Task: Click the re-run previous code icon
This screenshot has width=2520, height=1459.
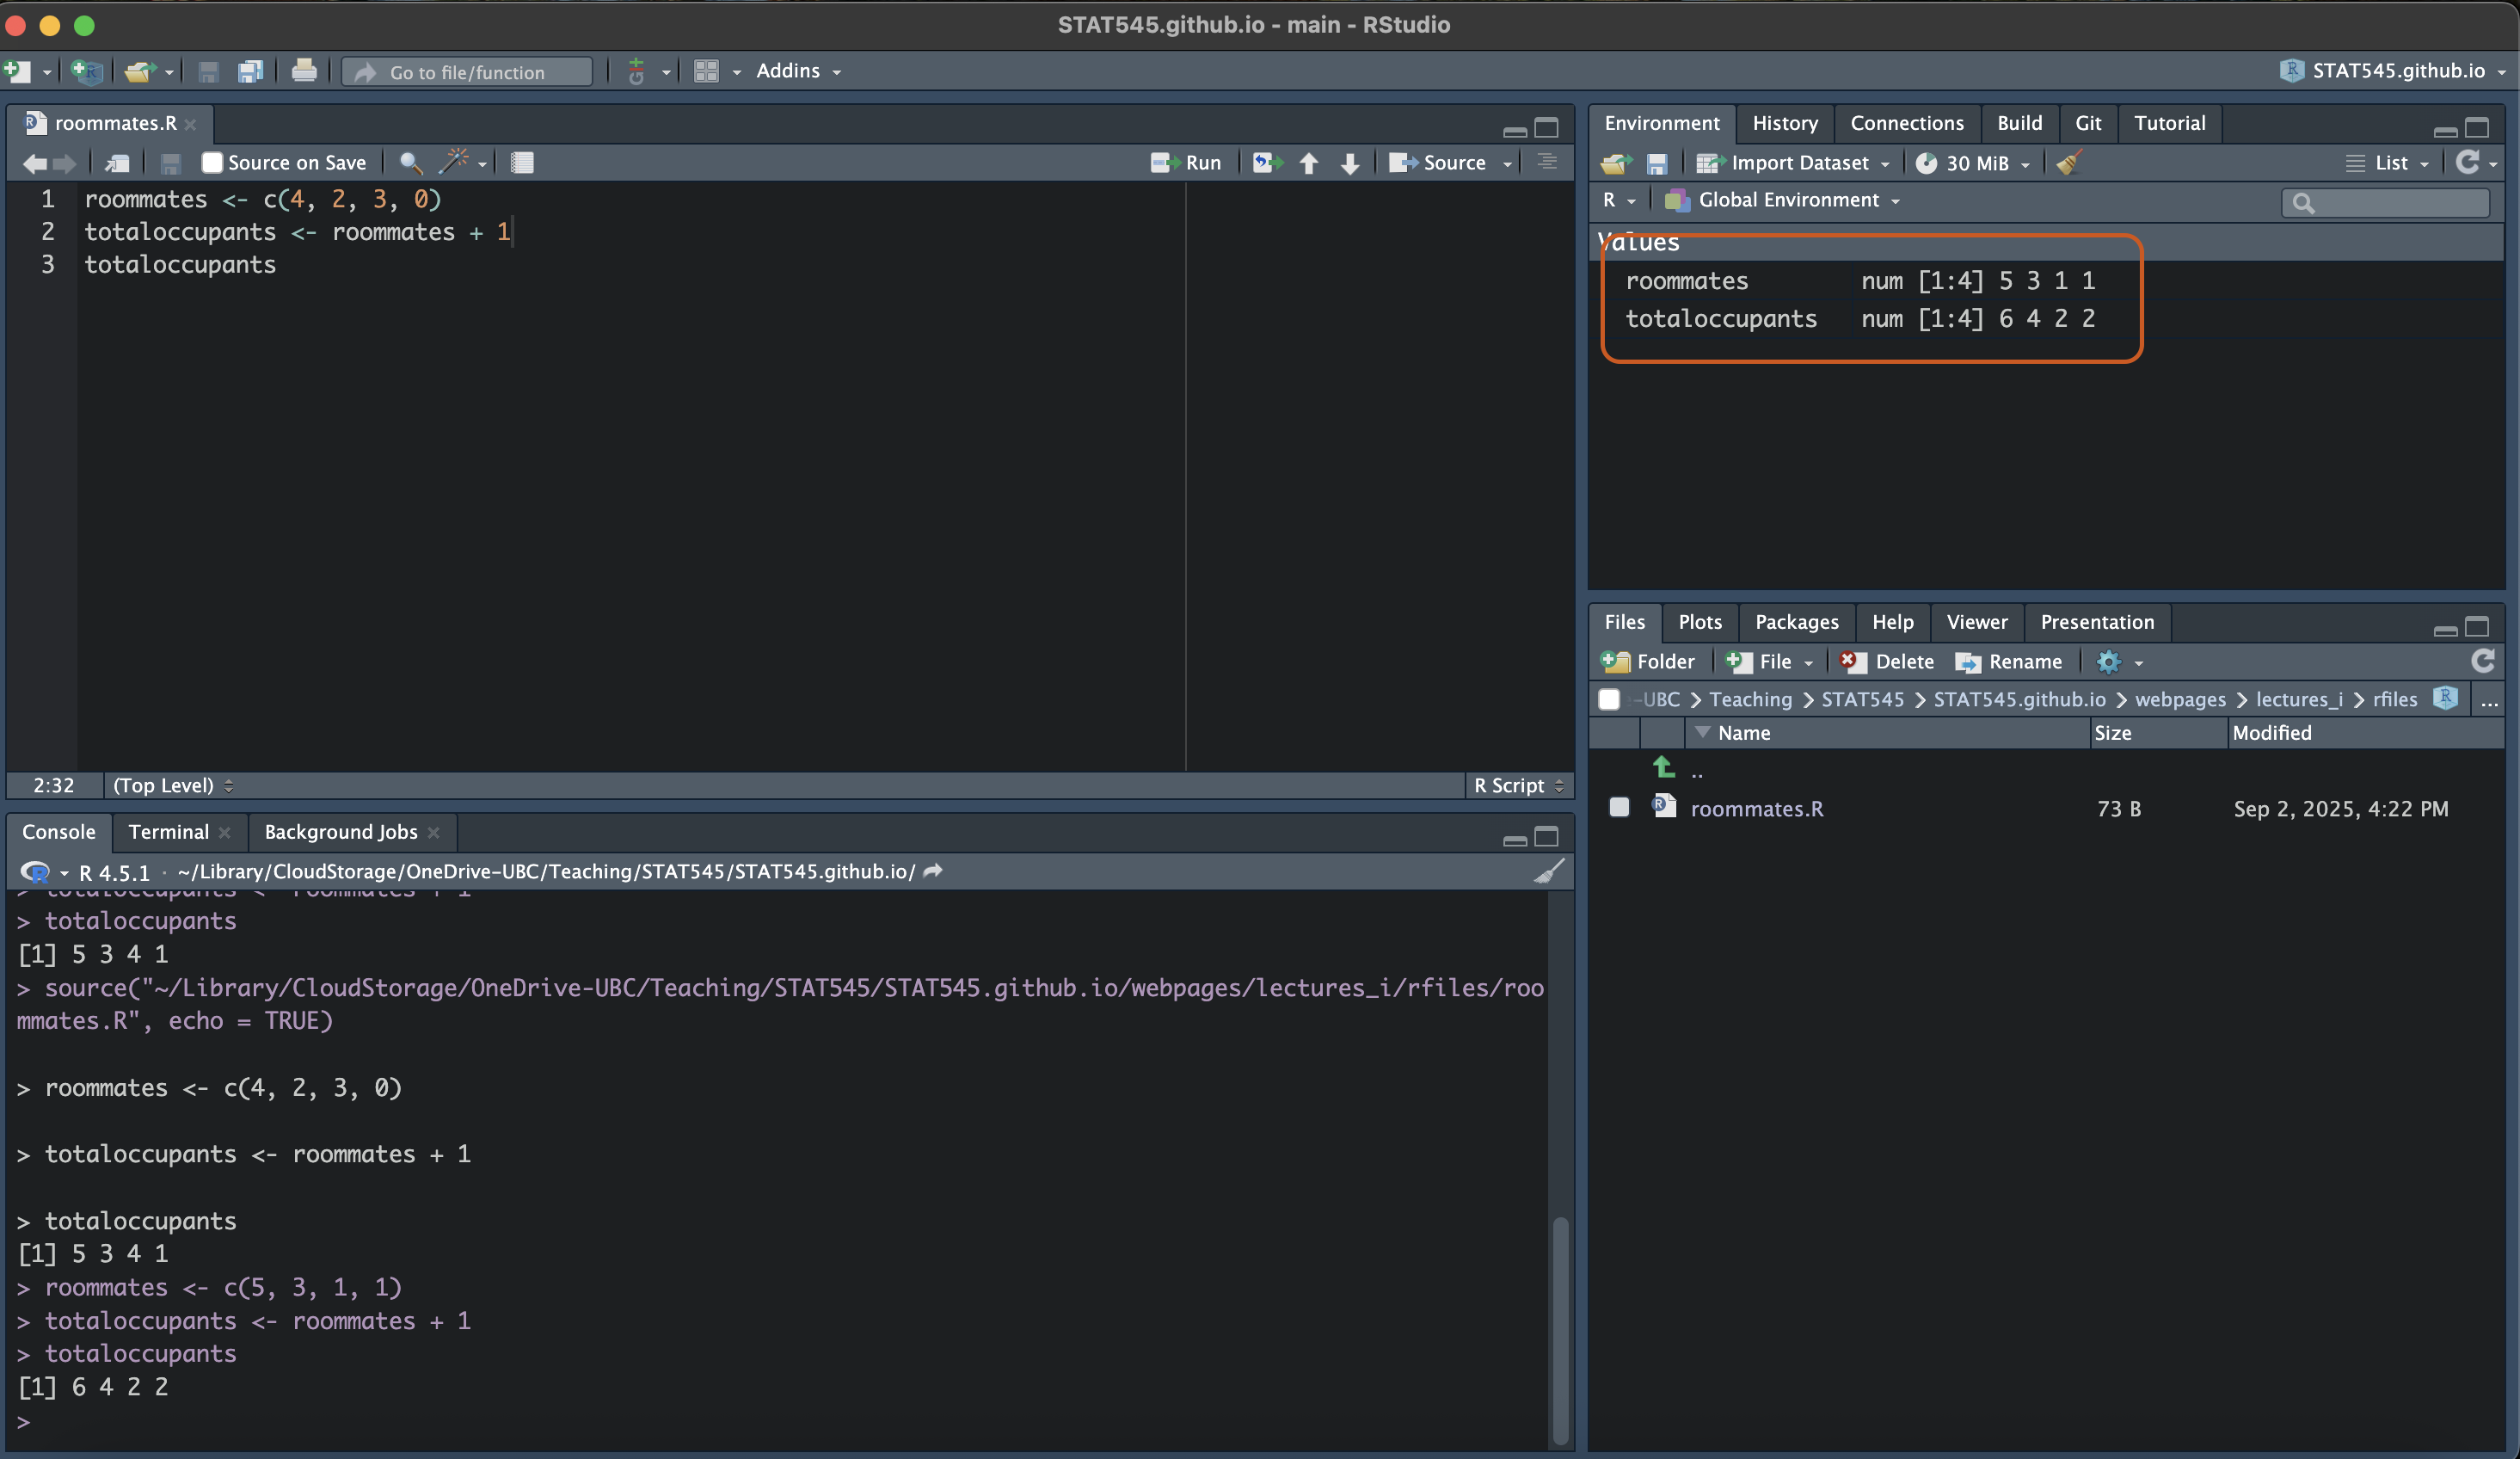Action: 1267,163
